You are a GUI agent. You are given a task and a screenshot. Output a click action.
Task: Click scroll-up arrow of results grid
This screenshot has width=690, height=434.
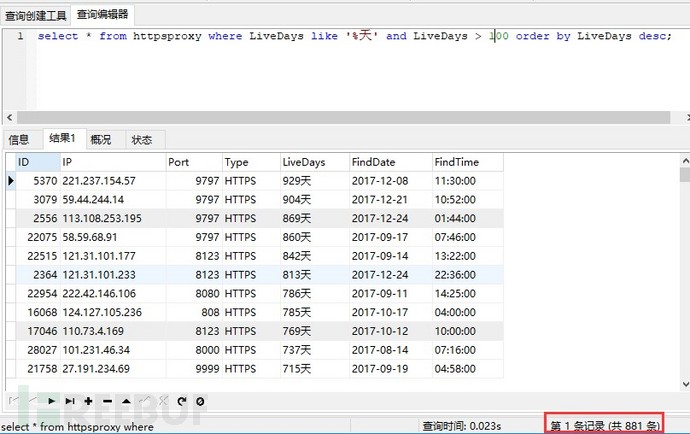685,160
